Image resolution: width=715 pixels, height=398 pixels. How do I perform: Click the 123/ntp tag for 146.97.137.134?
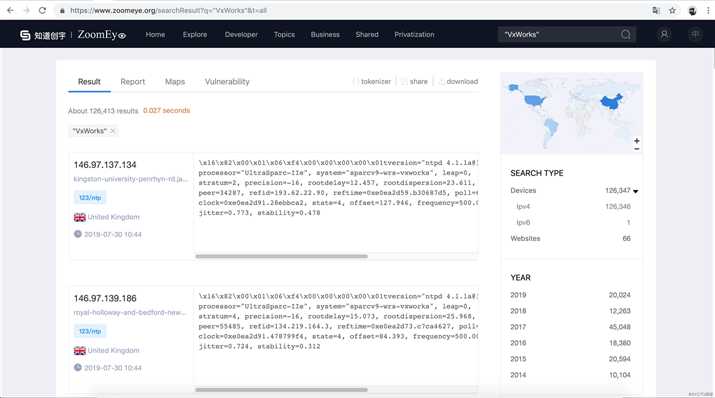pos(90,198)
